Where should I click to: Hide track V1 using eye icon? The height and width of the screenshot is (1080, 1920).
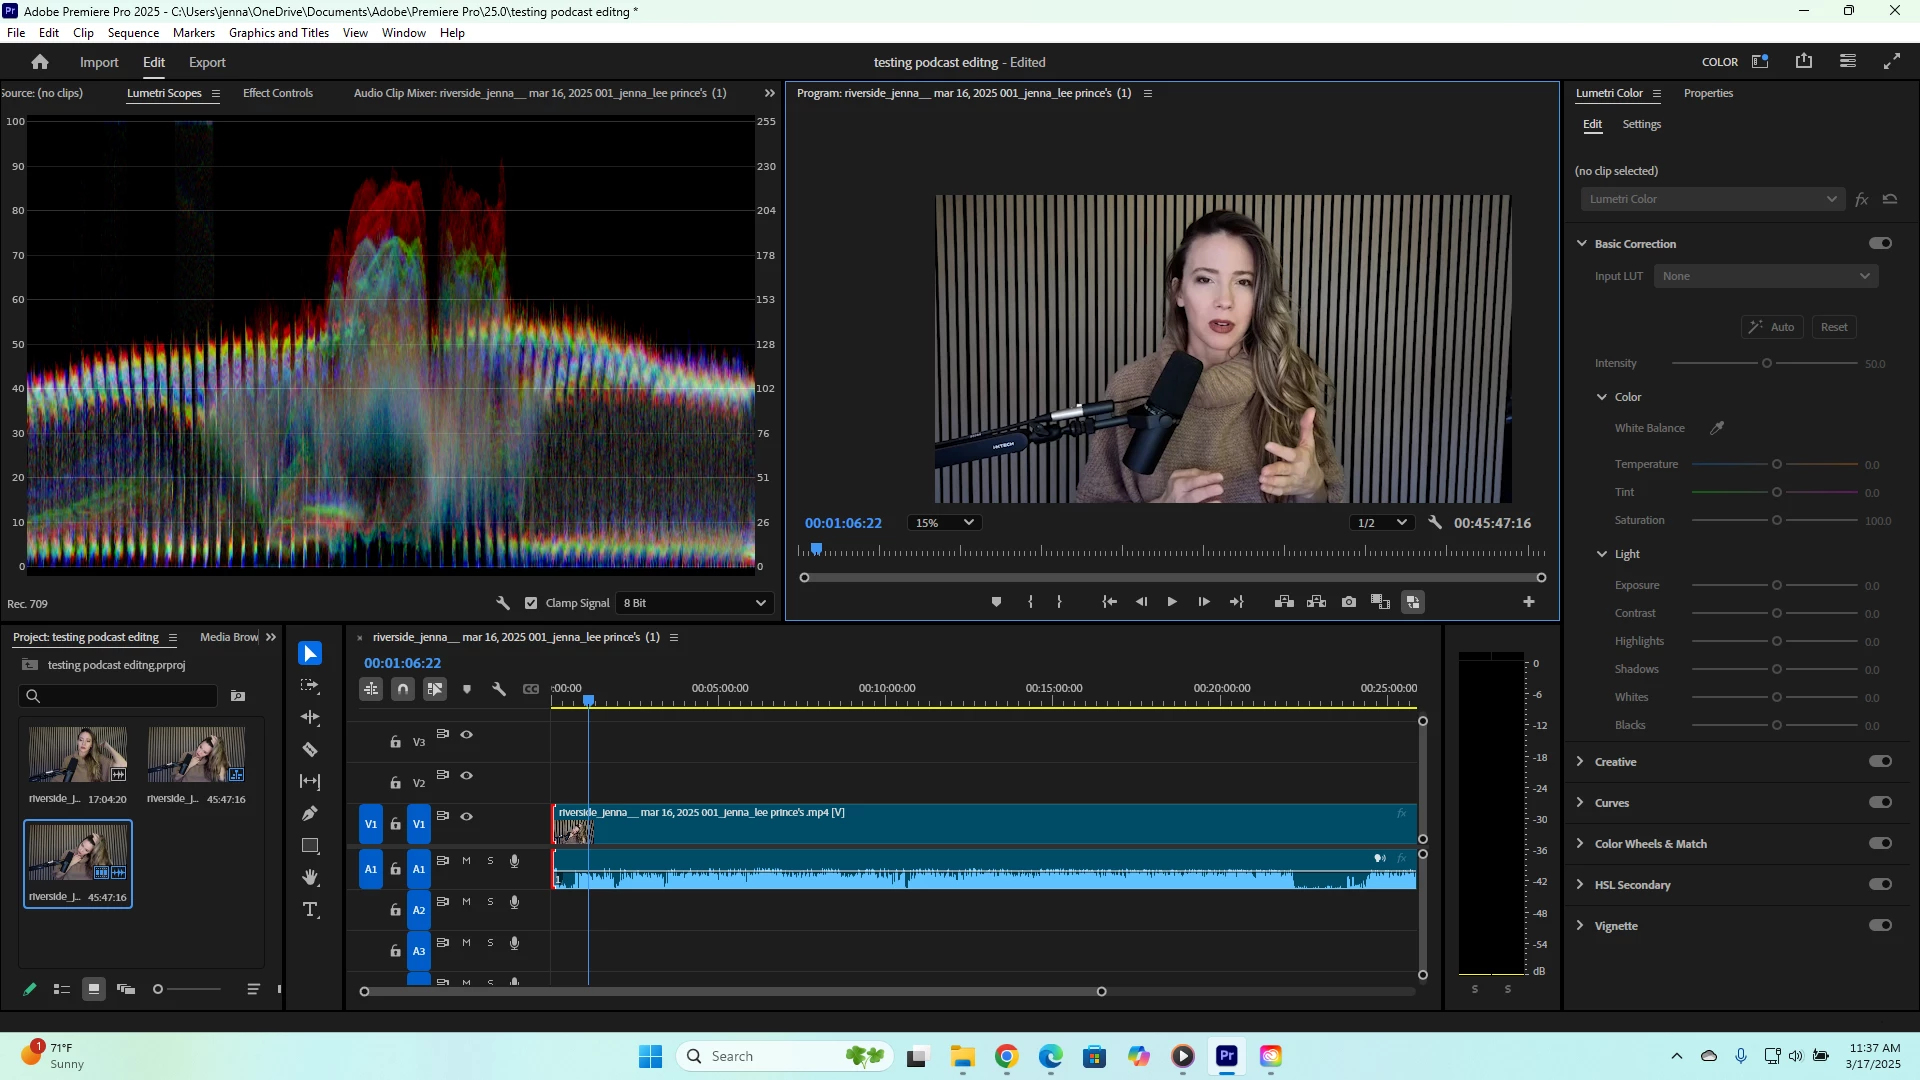tap(466, 817)
